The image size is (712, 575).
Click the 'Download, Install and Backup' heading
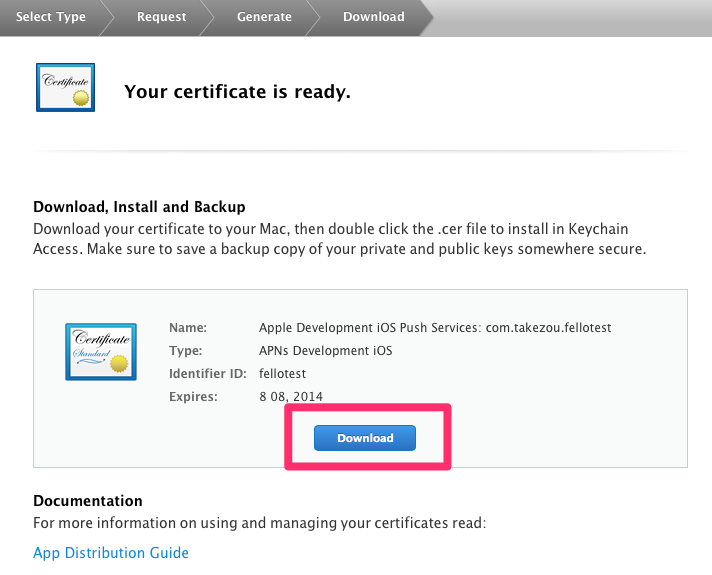coord(139,207)
